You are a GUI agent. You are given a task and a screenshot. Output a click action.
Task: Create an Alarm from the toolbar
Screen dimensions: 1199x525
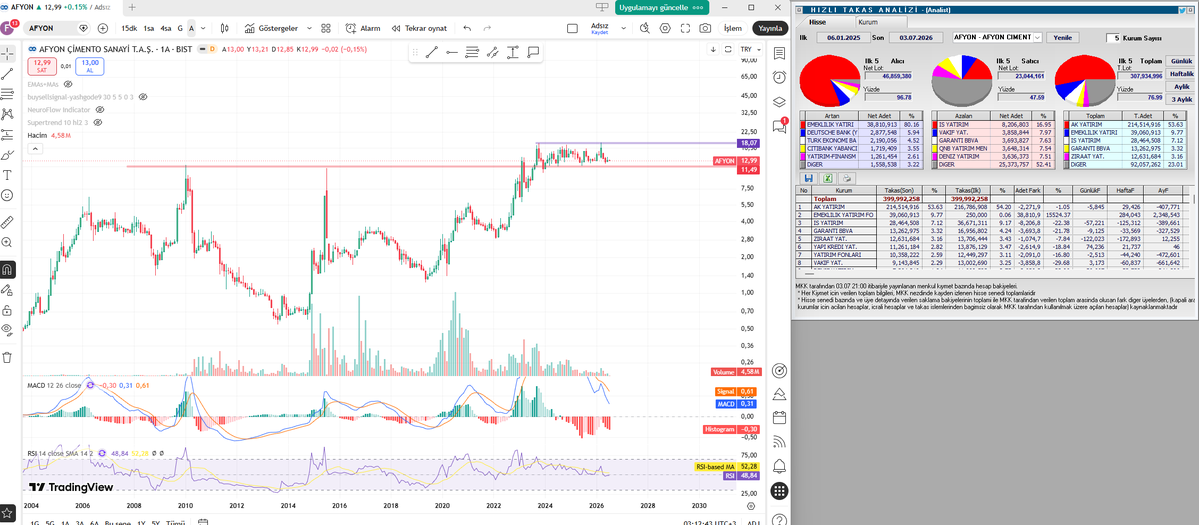363,28
